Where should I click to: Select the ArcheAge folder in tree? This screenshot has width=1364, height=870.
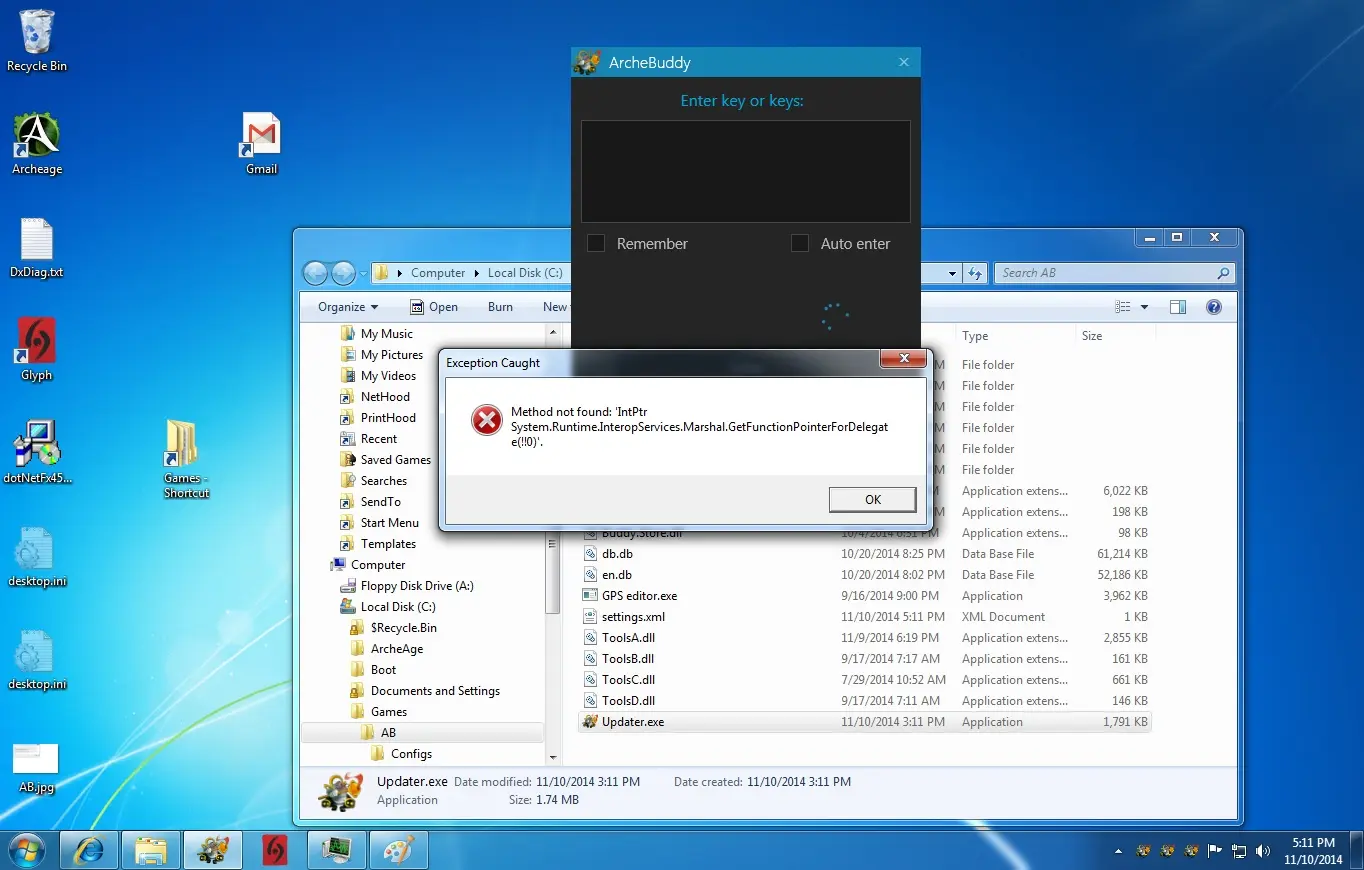(397, 649)
